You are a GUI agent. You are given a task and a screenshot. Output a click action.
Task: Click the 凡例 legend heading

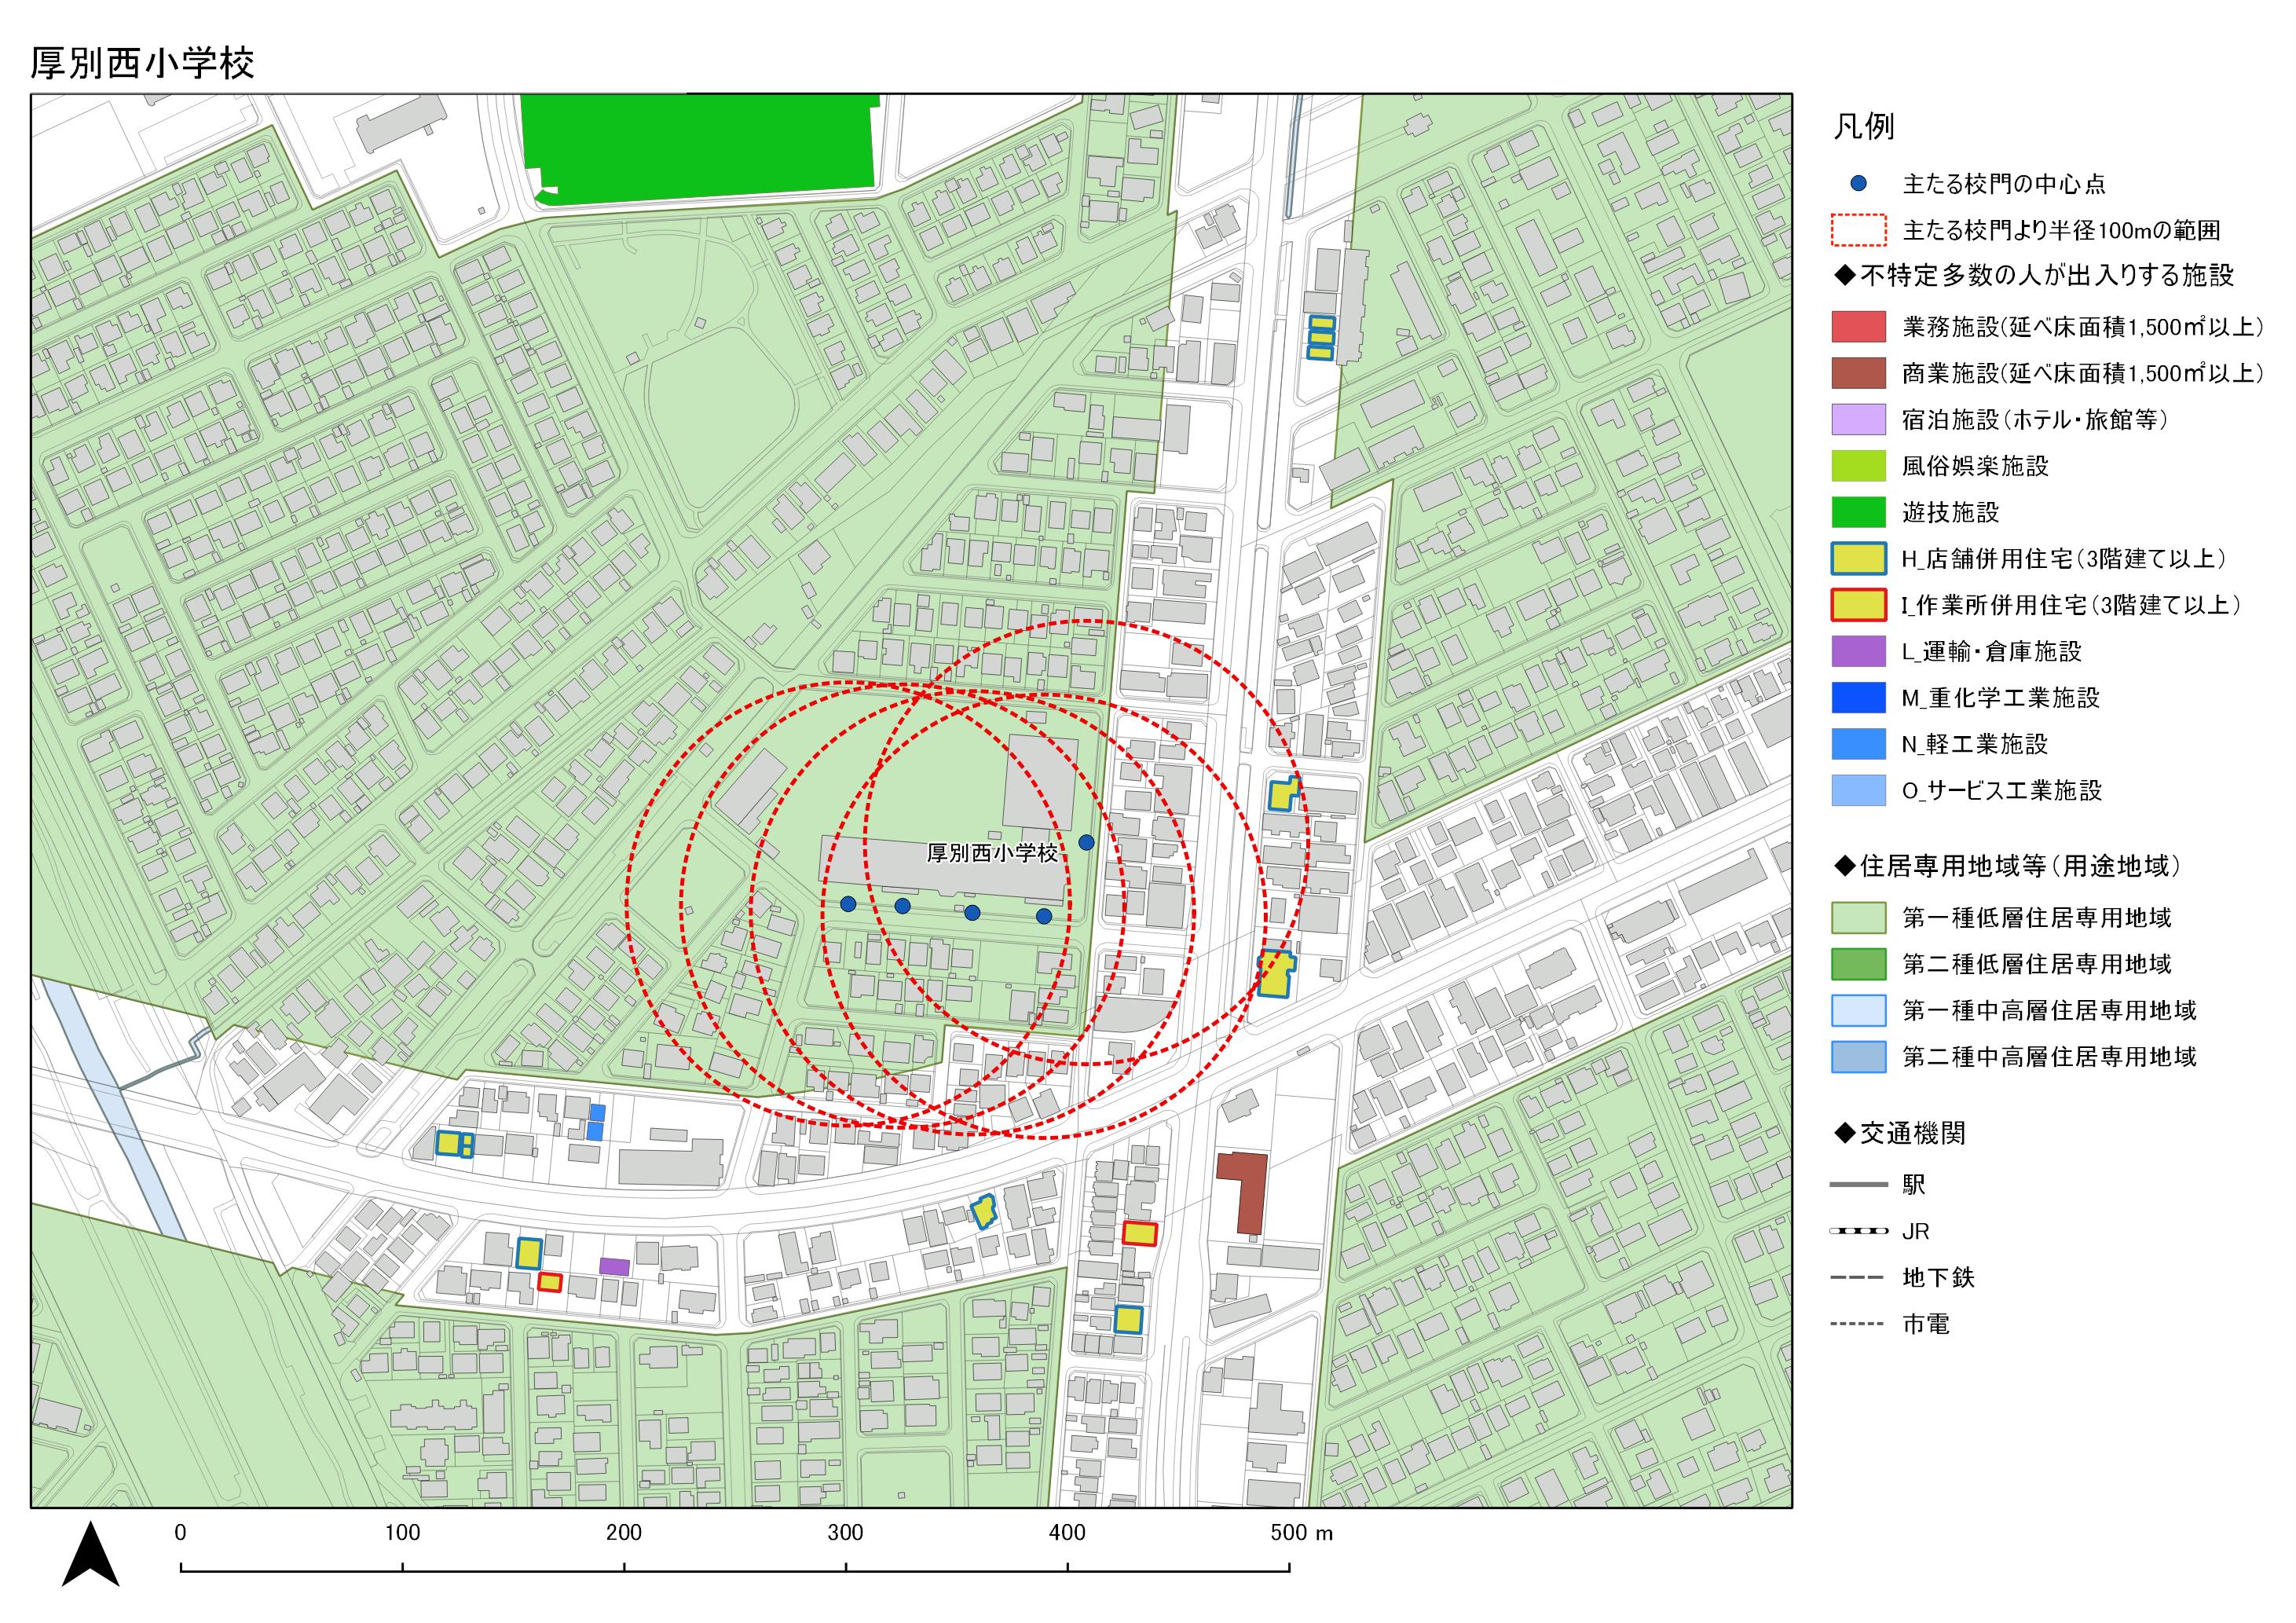(1863, 126)
